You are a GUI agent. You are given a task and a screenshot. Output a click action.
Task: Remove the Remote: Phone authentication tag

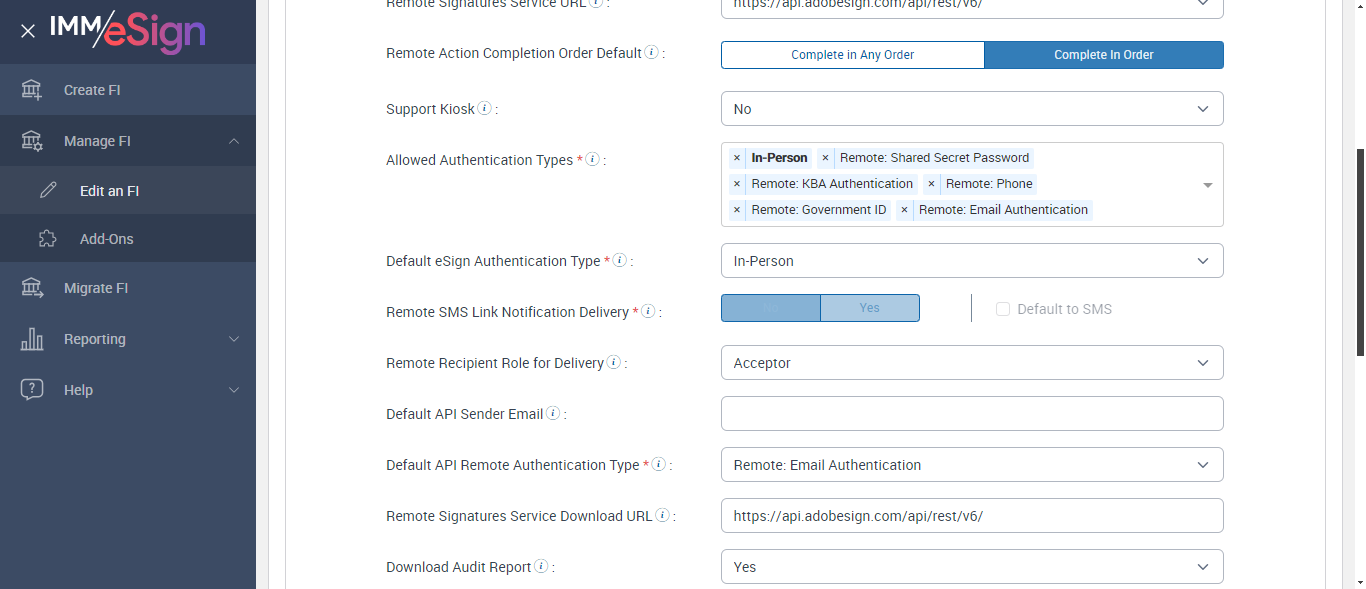(x=931, y=184)
